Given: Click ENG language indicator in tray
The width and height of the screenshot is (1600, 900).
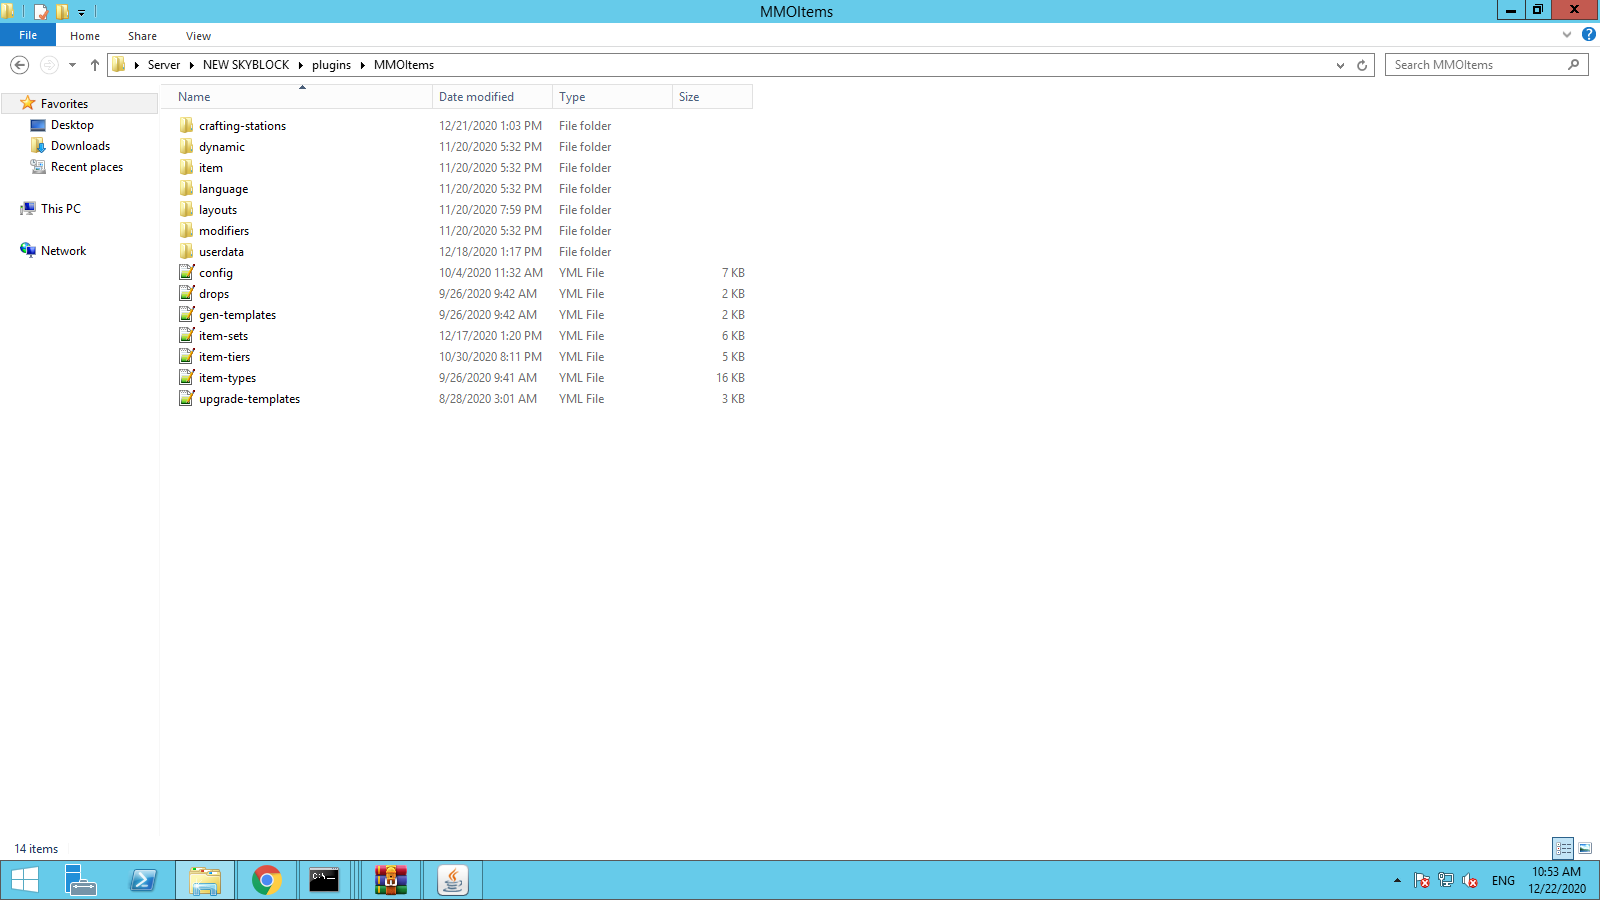Looking at the screenshot, I should pos(1503,881).
